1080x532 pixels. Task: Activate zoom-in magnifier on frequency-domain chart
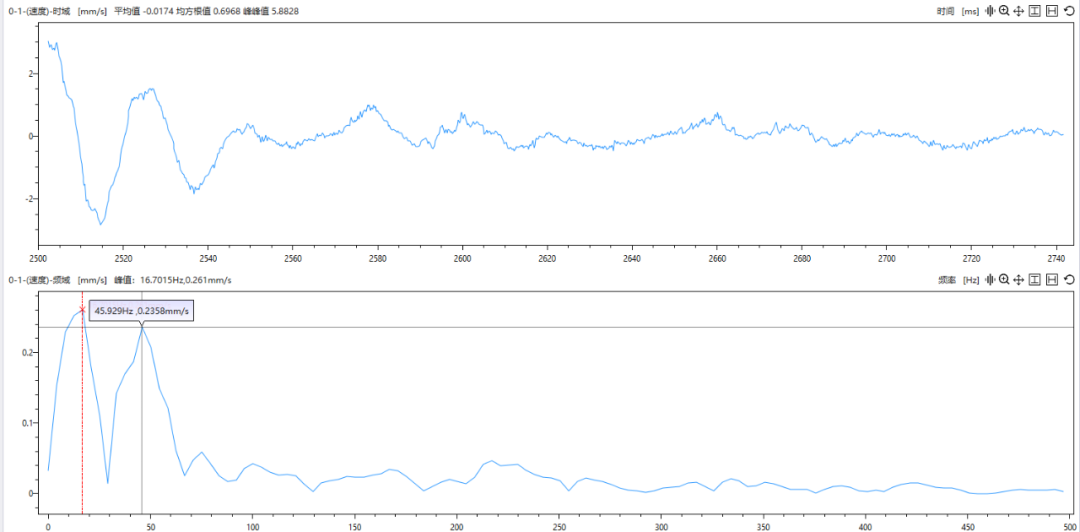coord(1004,280)
